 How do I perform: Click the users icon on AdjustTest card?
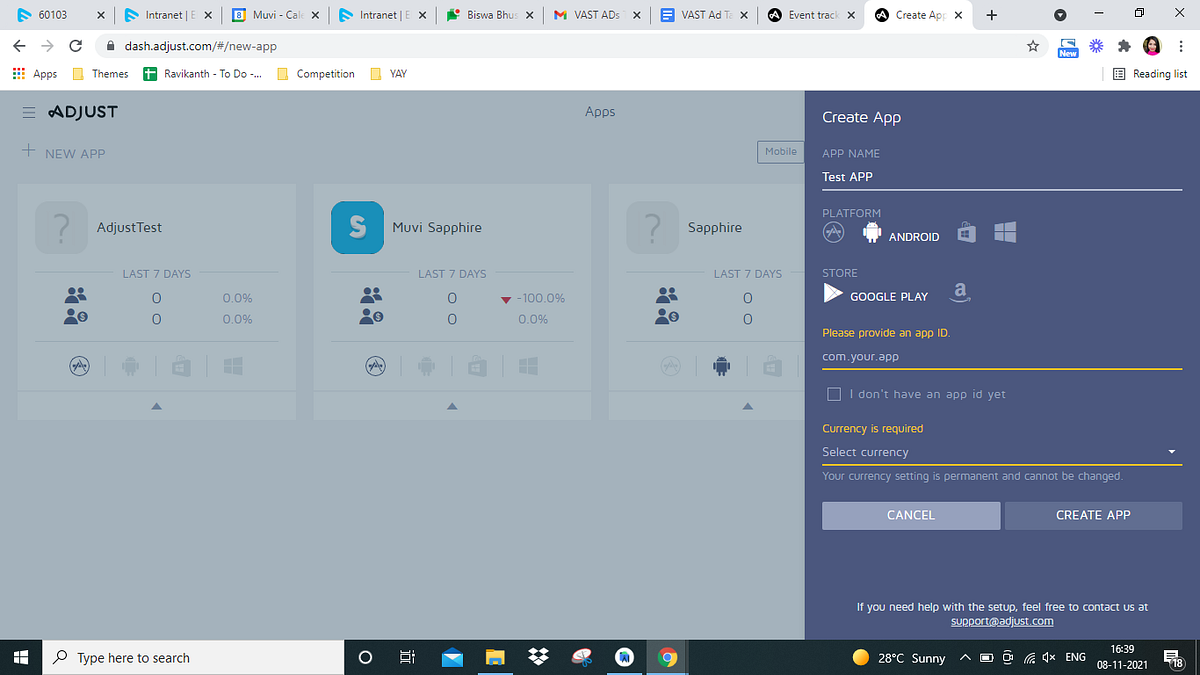click(x=76, y=296)
